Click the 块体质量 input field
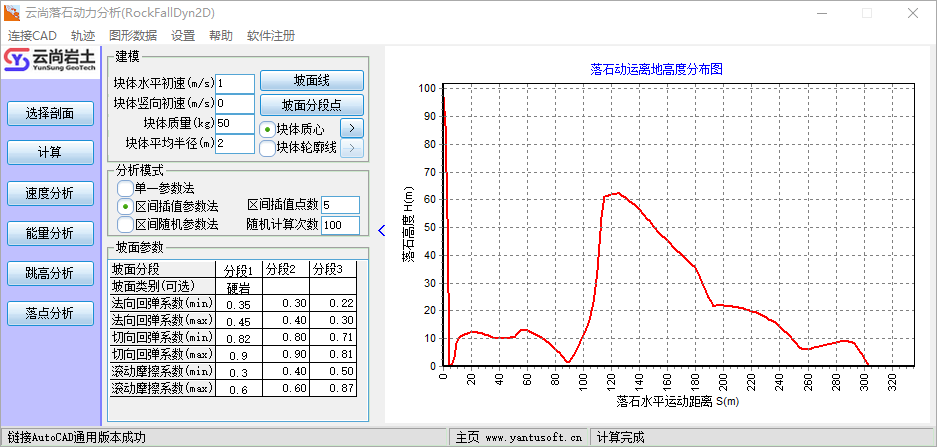Viewport: 937px width, 447px height. pyautogui.click(x=235, y=123)
